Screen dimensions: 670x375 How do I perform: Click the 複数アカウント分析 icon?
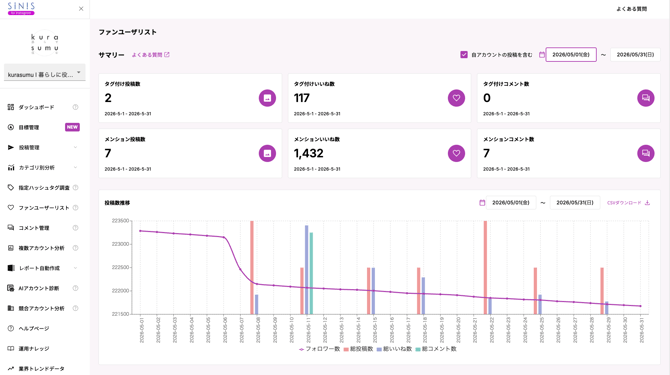[11, 248]
